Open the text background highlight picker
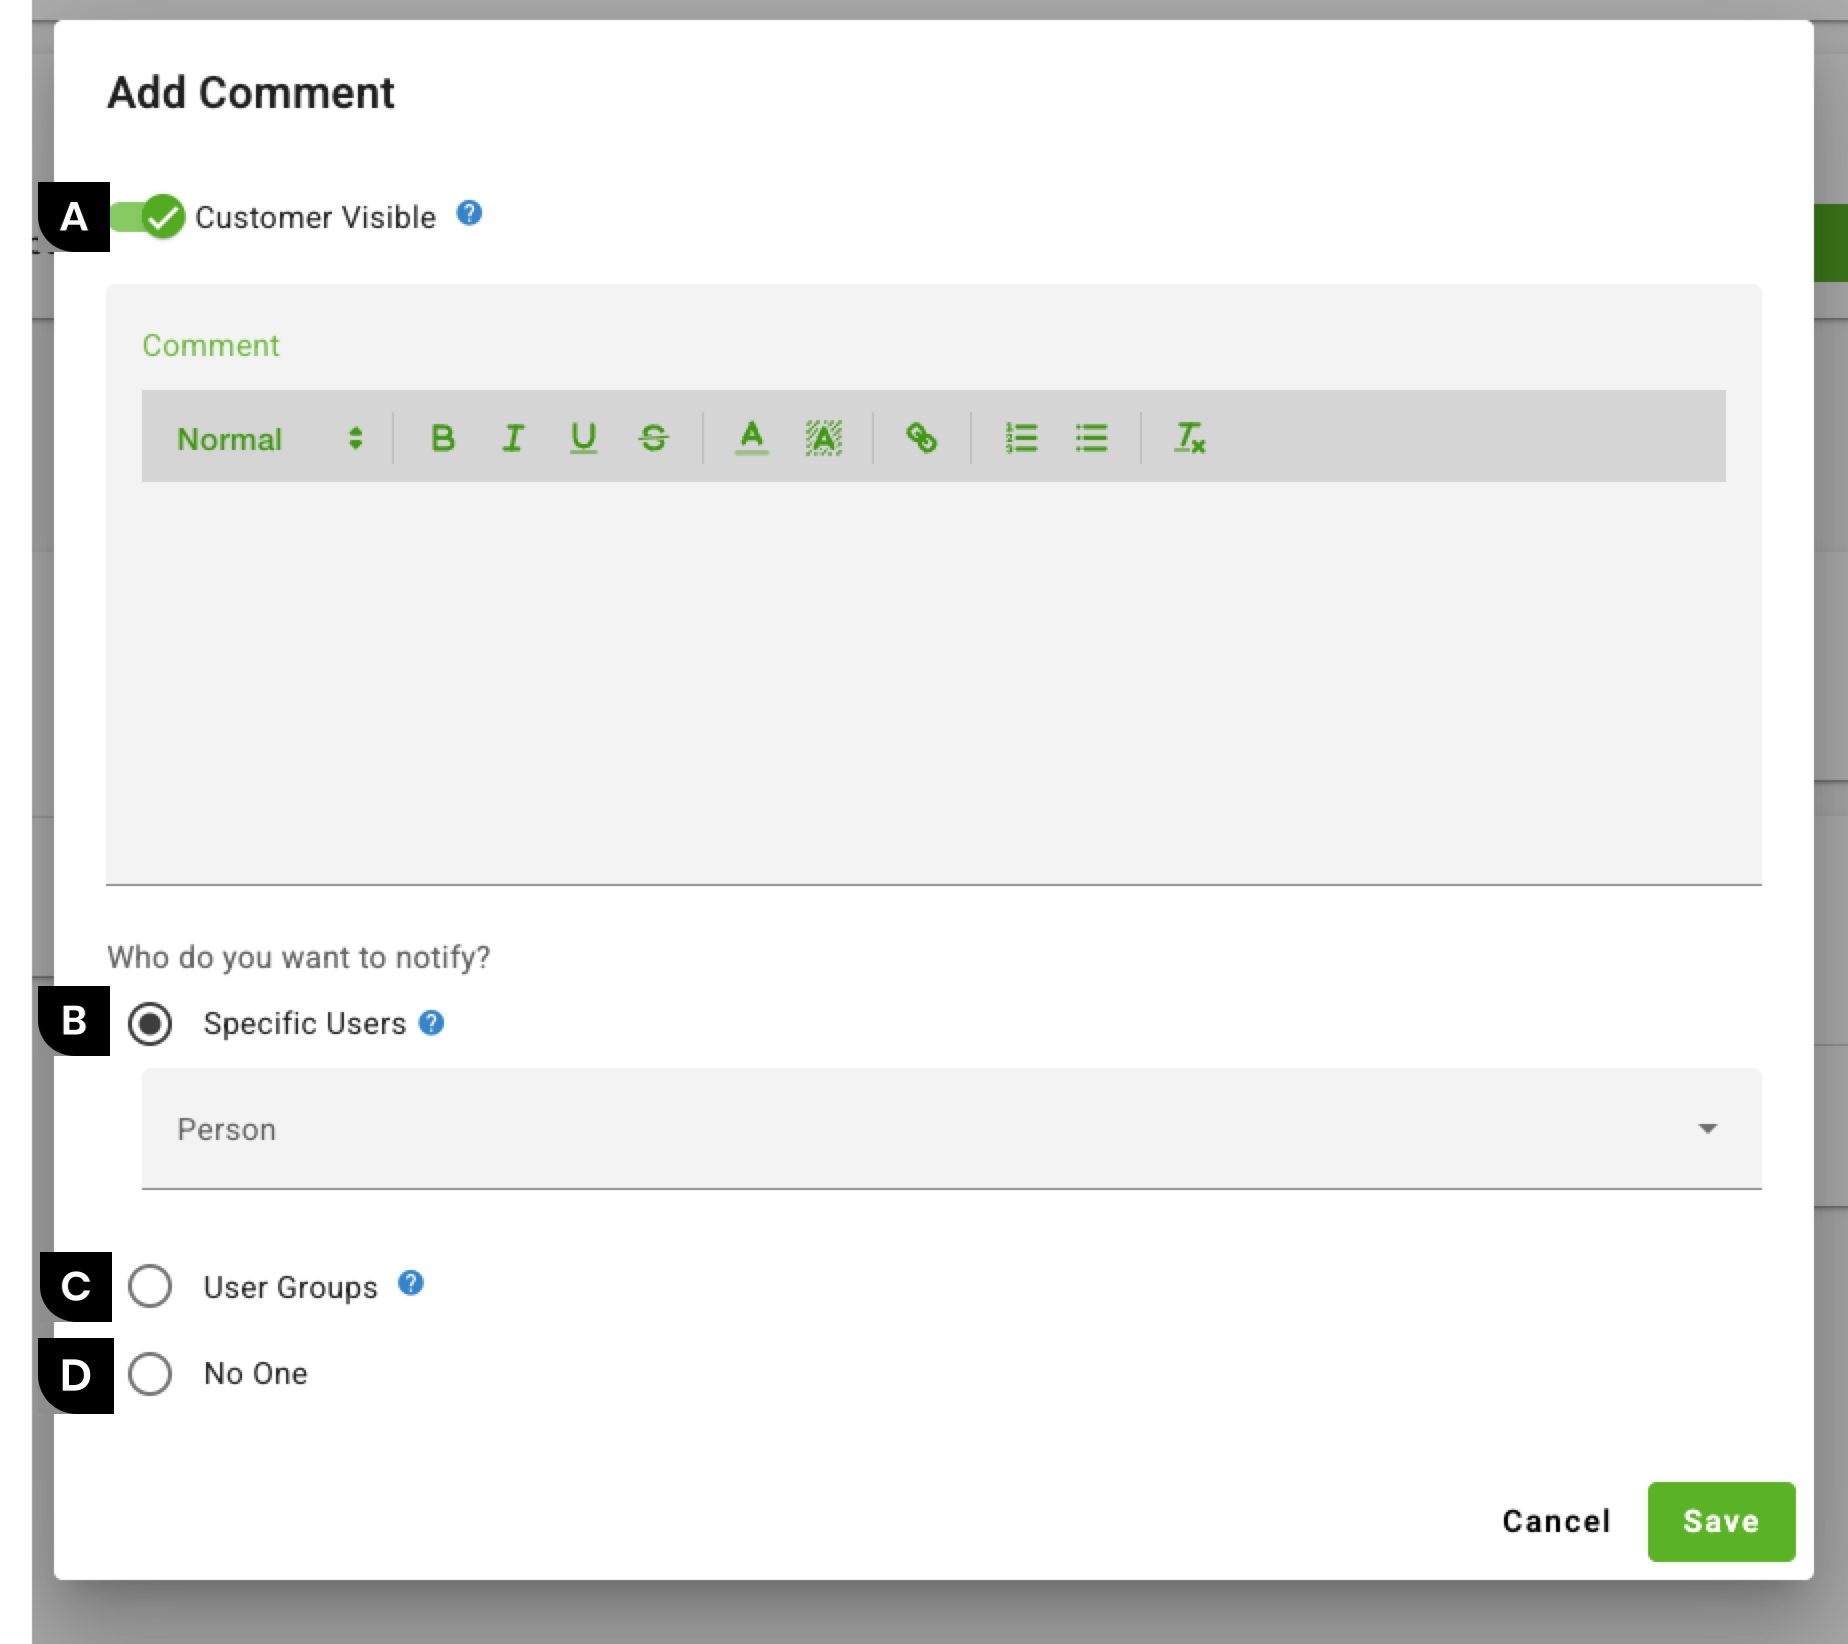This screenshot has width=1848, height=1644. point(823,438)
